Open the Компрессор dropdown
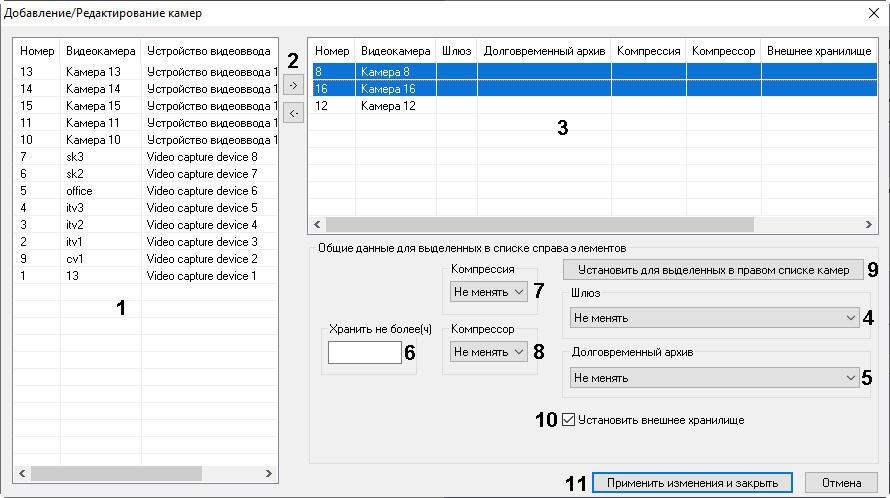890x498 pixels. [x=488, y=352]
